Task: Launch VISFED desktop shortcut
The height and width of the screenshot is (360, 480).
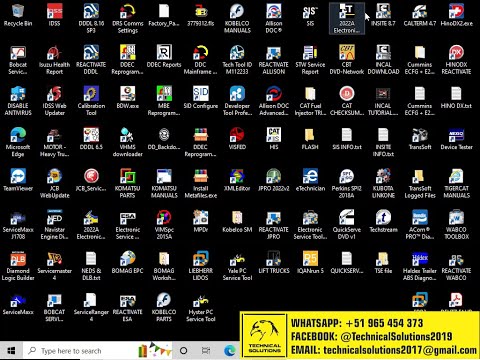Action: tap(237, 139)
